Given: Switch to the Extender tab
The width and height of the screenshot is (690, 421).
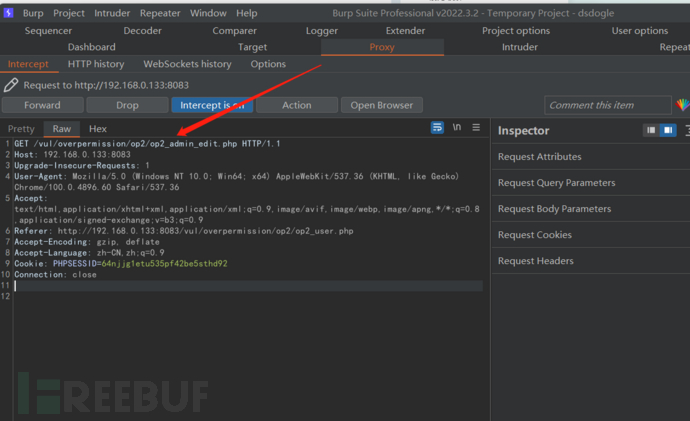Looking at the screenshot, I should pos(405,31).
